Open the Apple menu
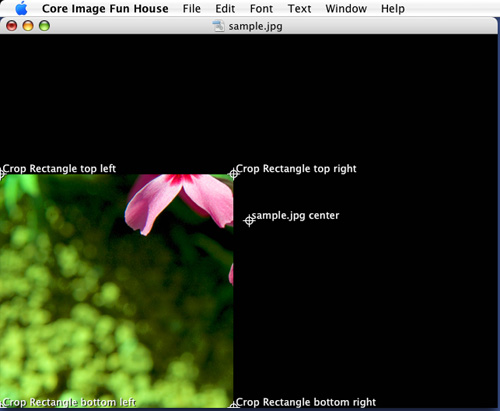This screenshot has width=500, height=411. tap(22, 8)
